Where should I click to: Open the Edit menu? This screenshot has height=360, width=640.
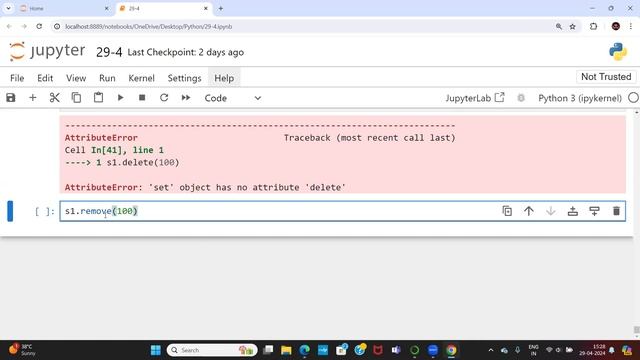point(45,78)
